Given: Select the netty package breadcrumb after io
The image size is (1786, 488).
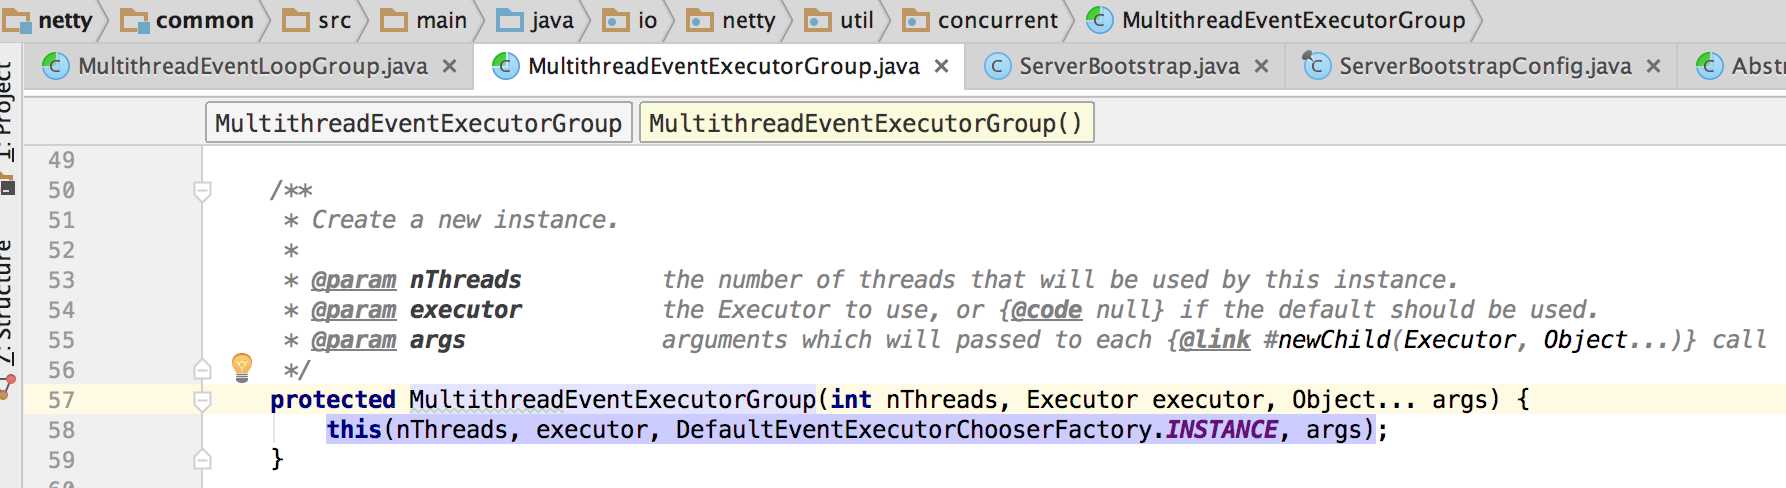Looking at the screenshot, I should tap(731, 20).
